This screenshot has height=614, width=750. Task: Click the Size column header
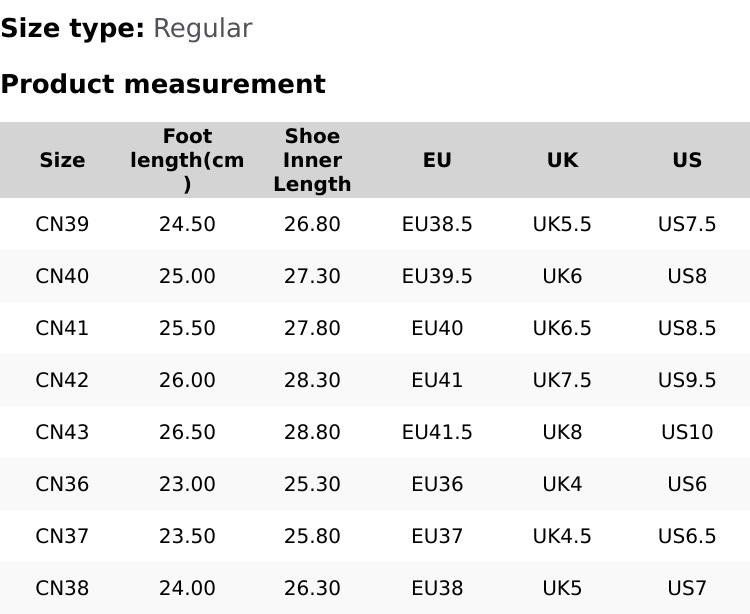(x=62, y=160)
